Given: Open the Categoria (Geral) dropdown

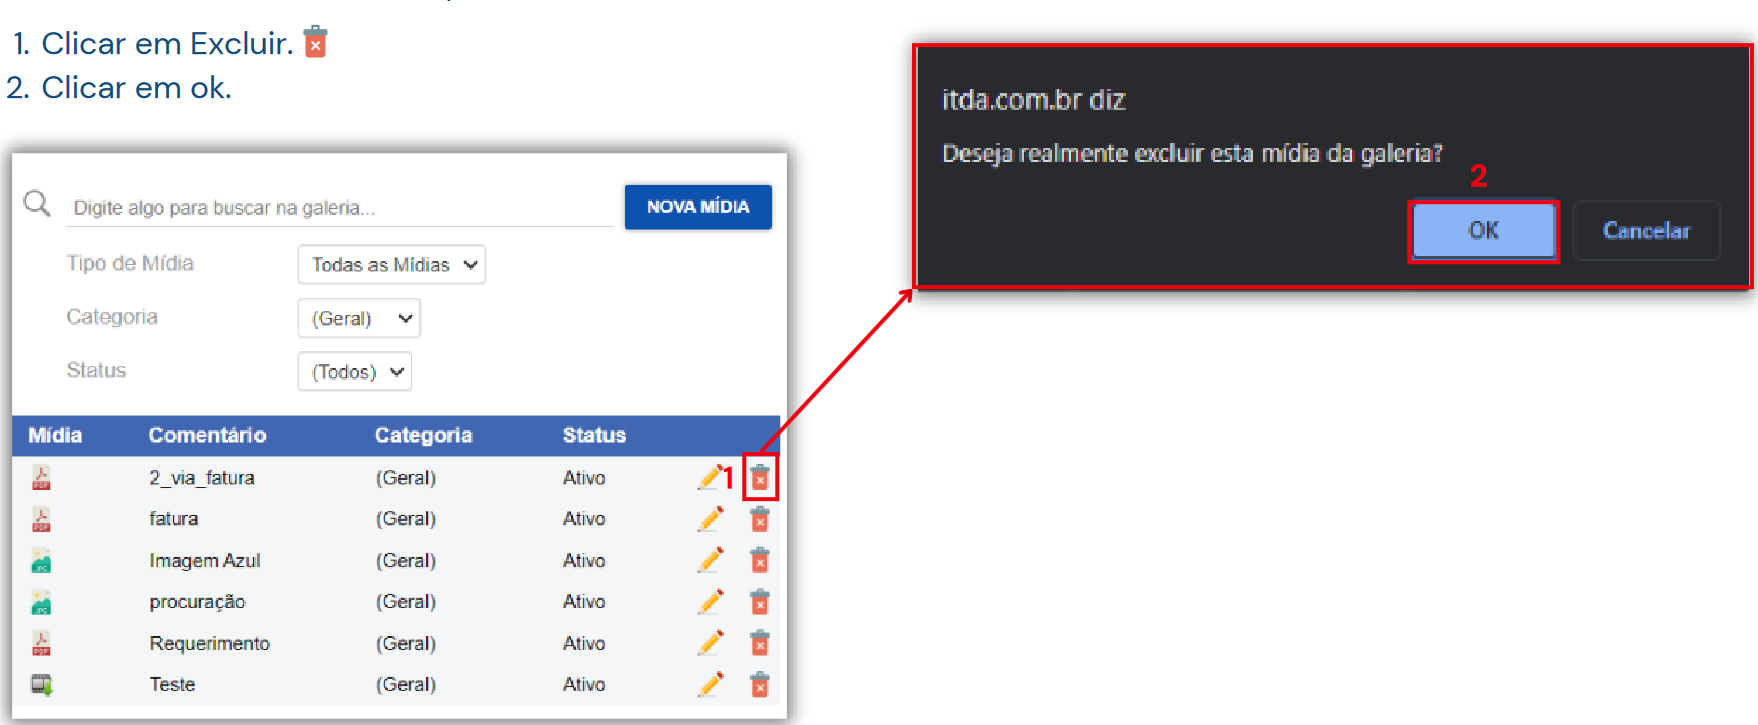Looking at the screenshot, I should click(x=359, y=318).
